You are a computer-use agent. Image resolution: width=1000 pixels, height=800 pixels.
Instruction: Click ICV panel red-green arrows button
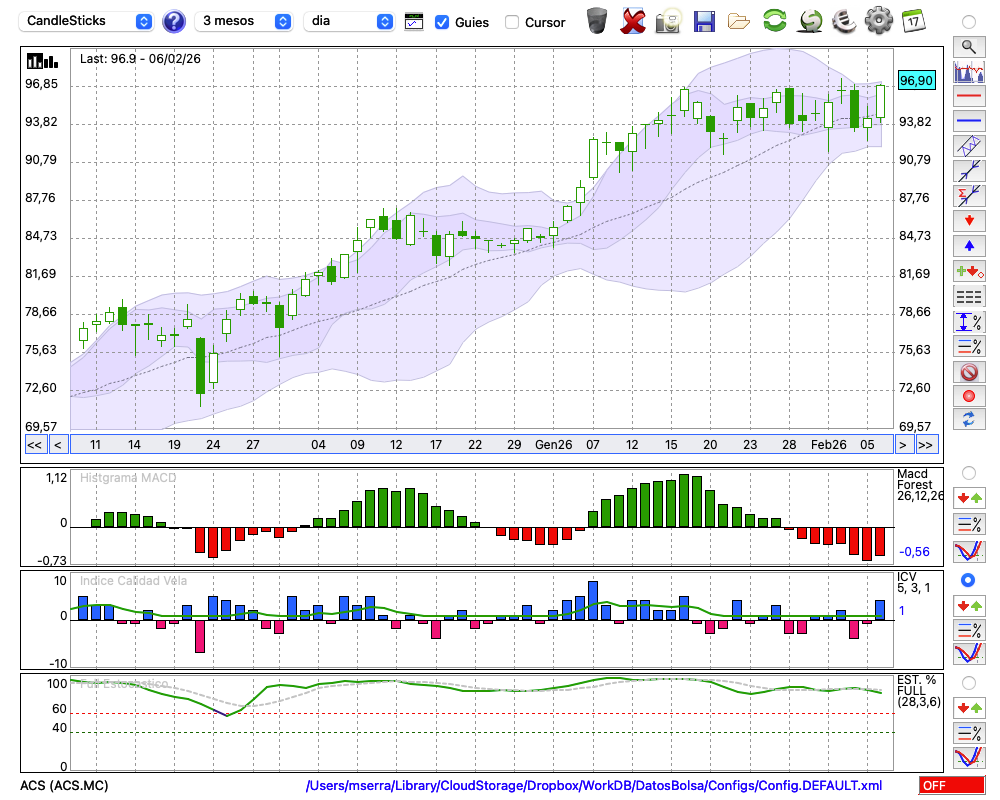969,605
